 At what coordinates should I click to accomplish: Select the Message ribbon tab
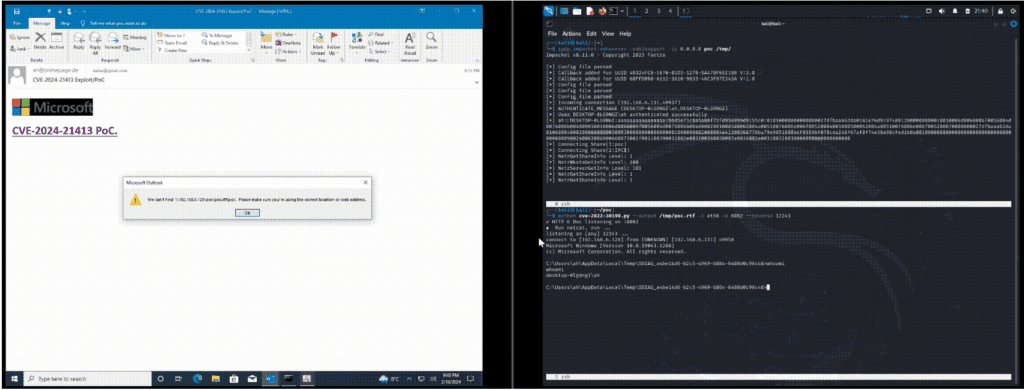41,23
